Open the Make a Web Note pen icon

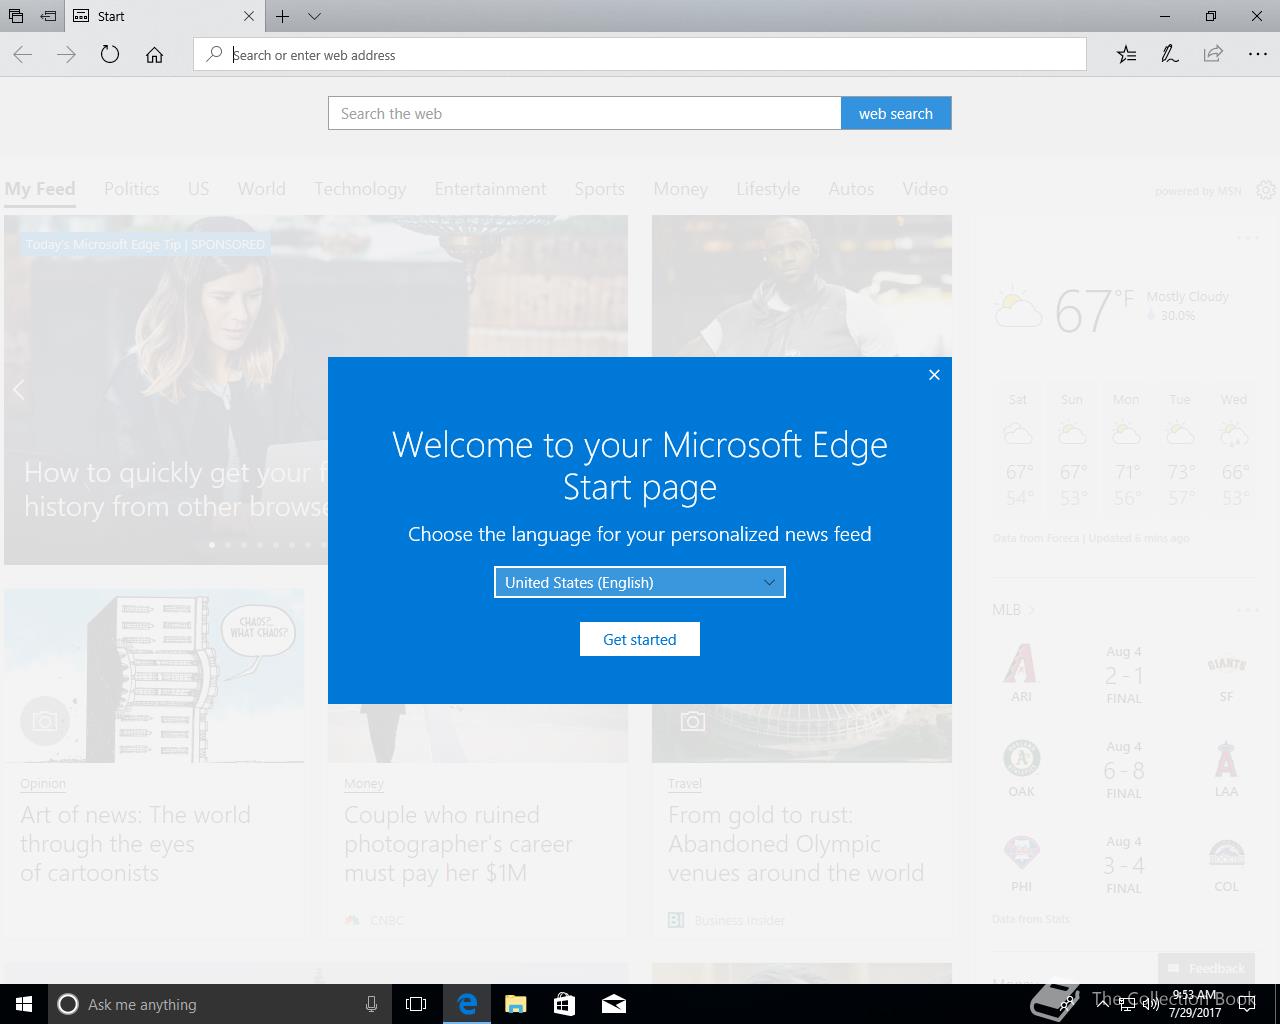click(x=1169, y=55)
